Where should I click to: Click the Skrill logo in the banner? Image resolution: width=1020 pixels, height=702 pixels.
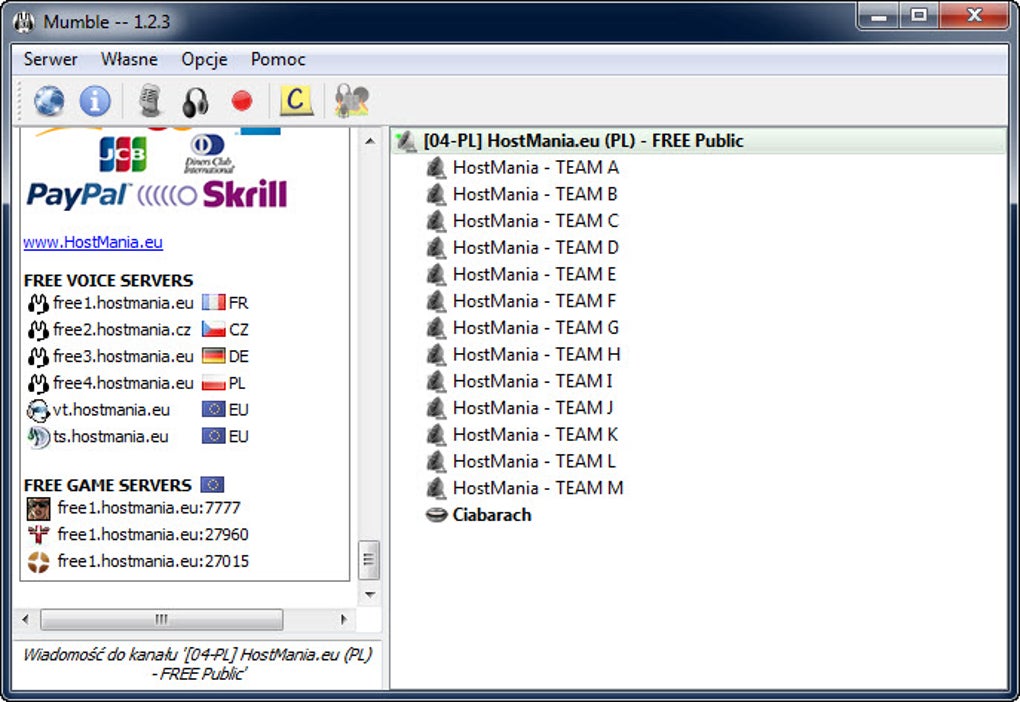pos(245,194)
